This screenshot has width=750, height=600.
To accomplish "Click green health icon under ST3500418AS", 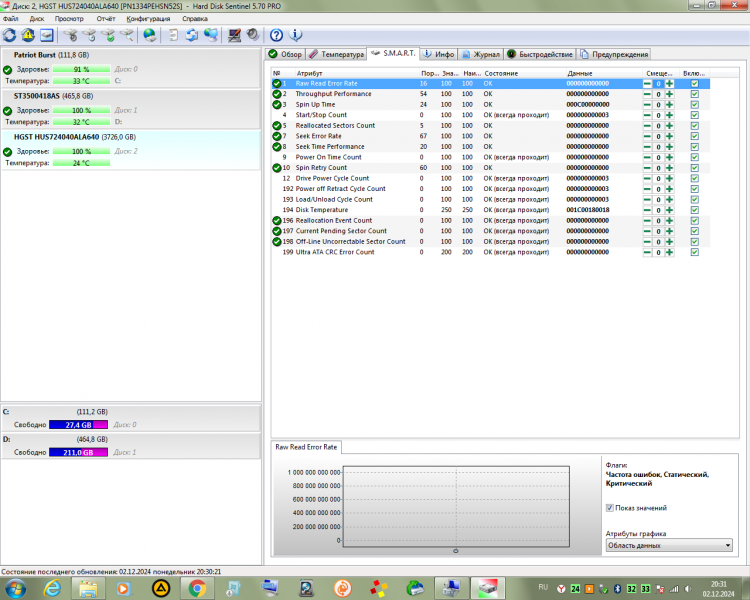I will pyautogui.click(x=7, y=111).
